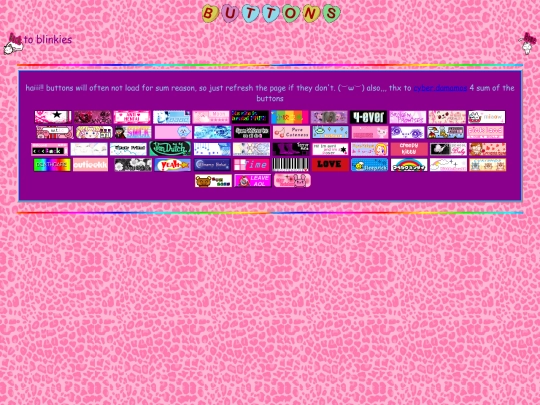Click the brown bear button in last row
Screen dimensions: 540x405
pyautogui.click(x=214, y=181)
